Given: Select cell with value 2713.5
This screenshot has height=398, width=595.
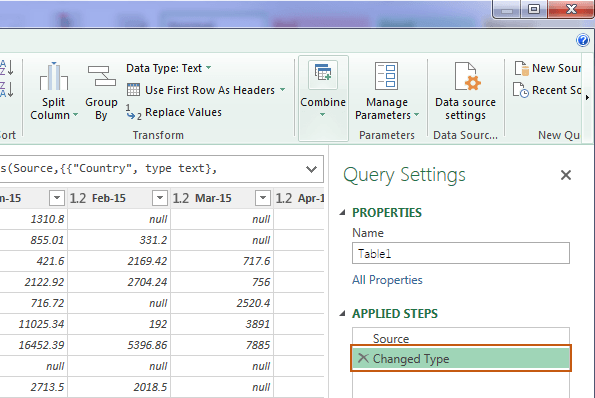Looking at the screenshot, I should pos(33,387).
